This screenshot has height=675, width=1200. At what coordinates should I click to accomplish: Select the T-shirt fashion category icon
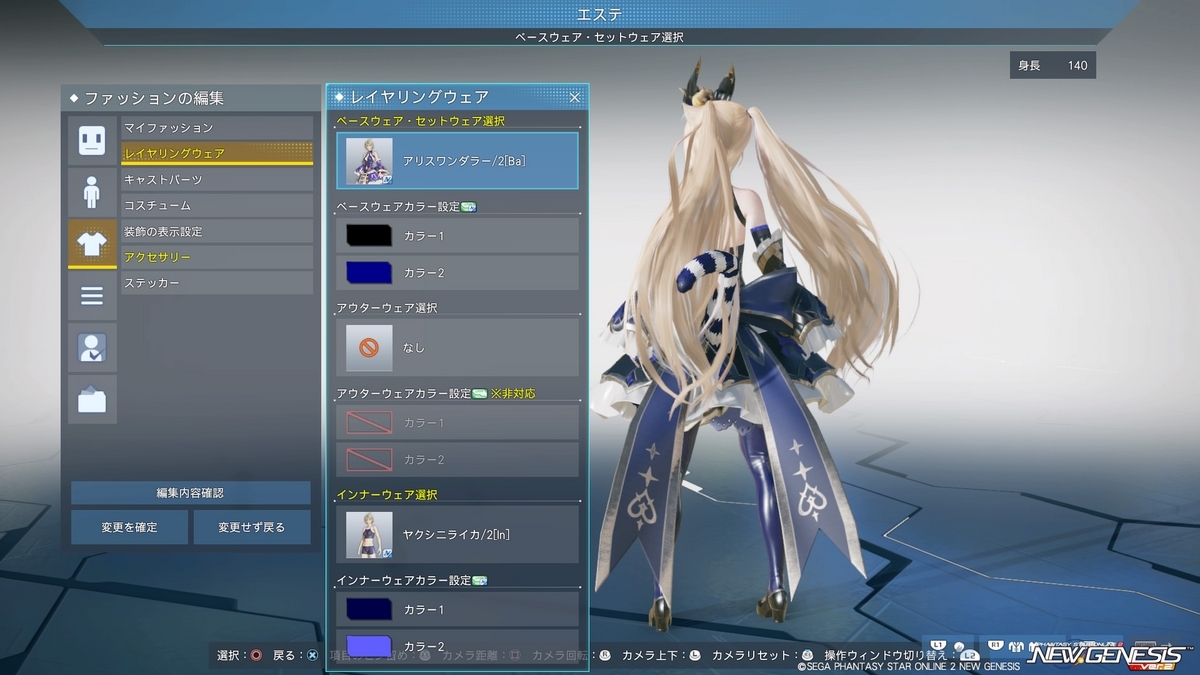92,244
